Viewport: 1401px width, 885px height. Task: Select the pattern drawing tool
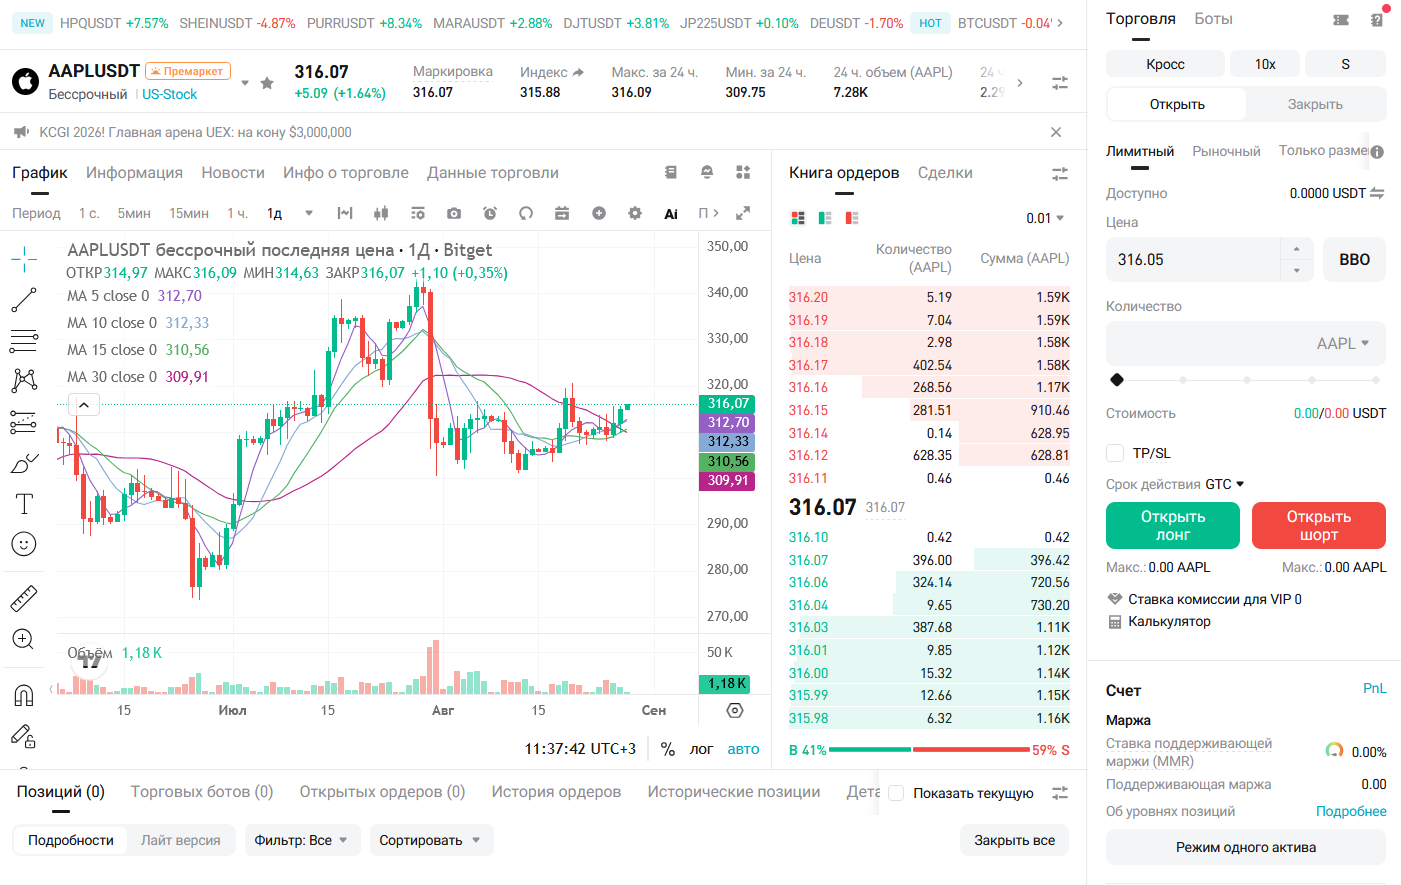click(x=24, y=380)
